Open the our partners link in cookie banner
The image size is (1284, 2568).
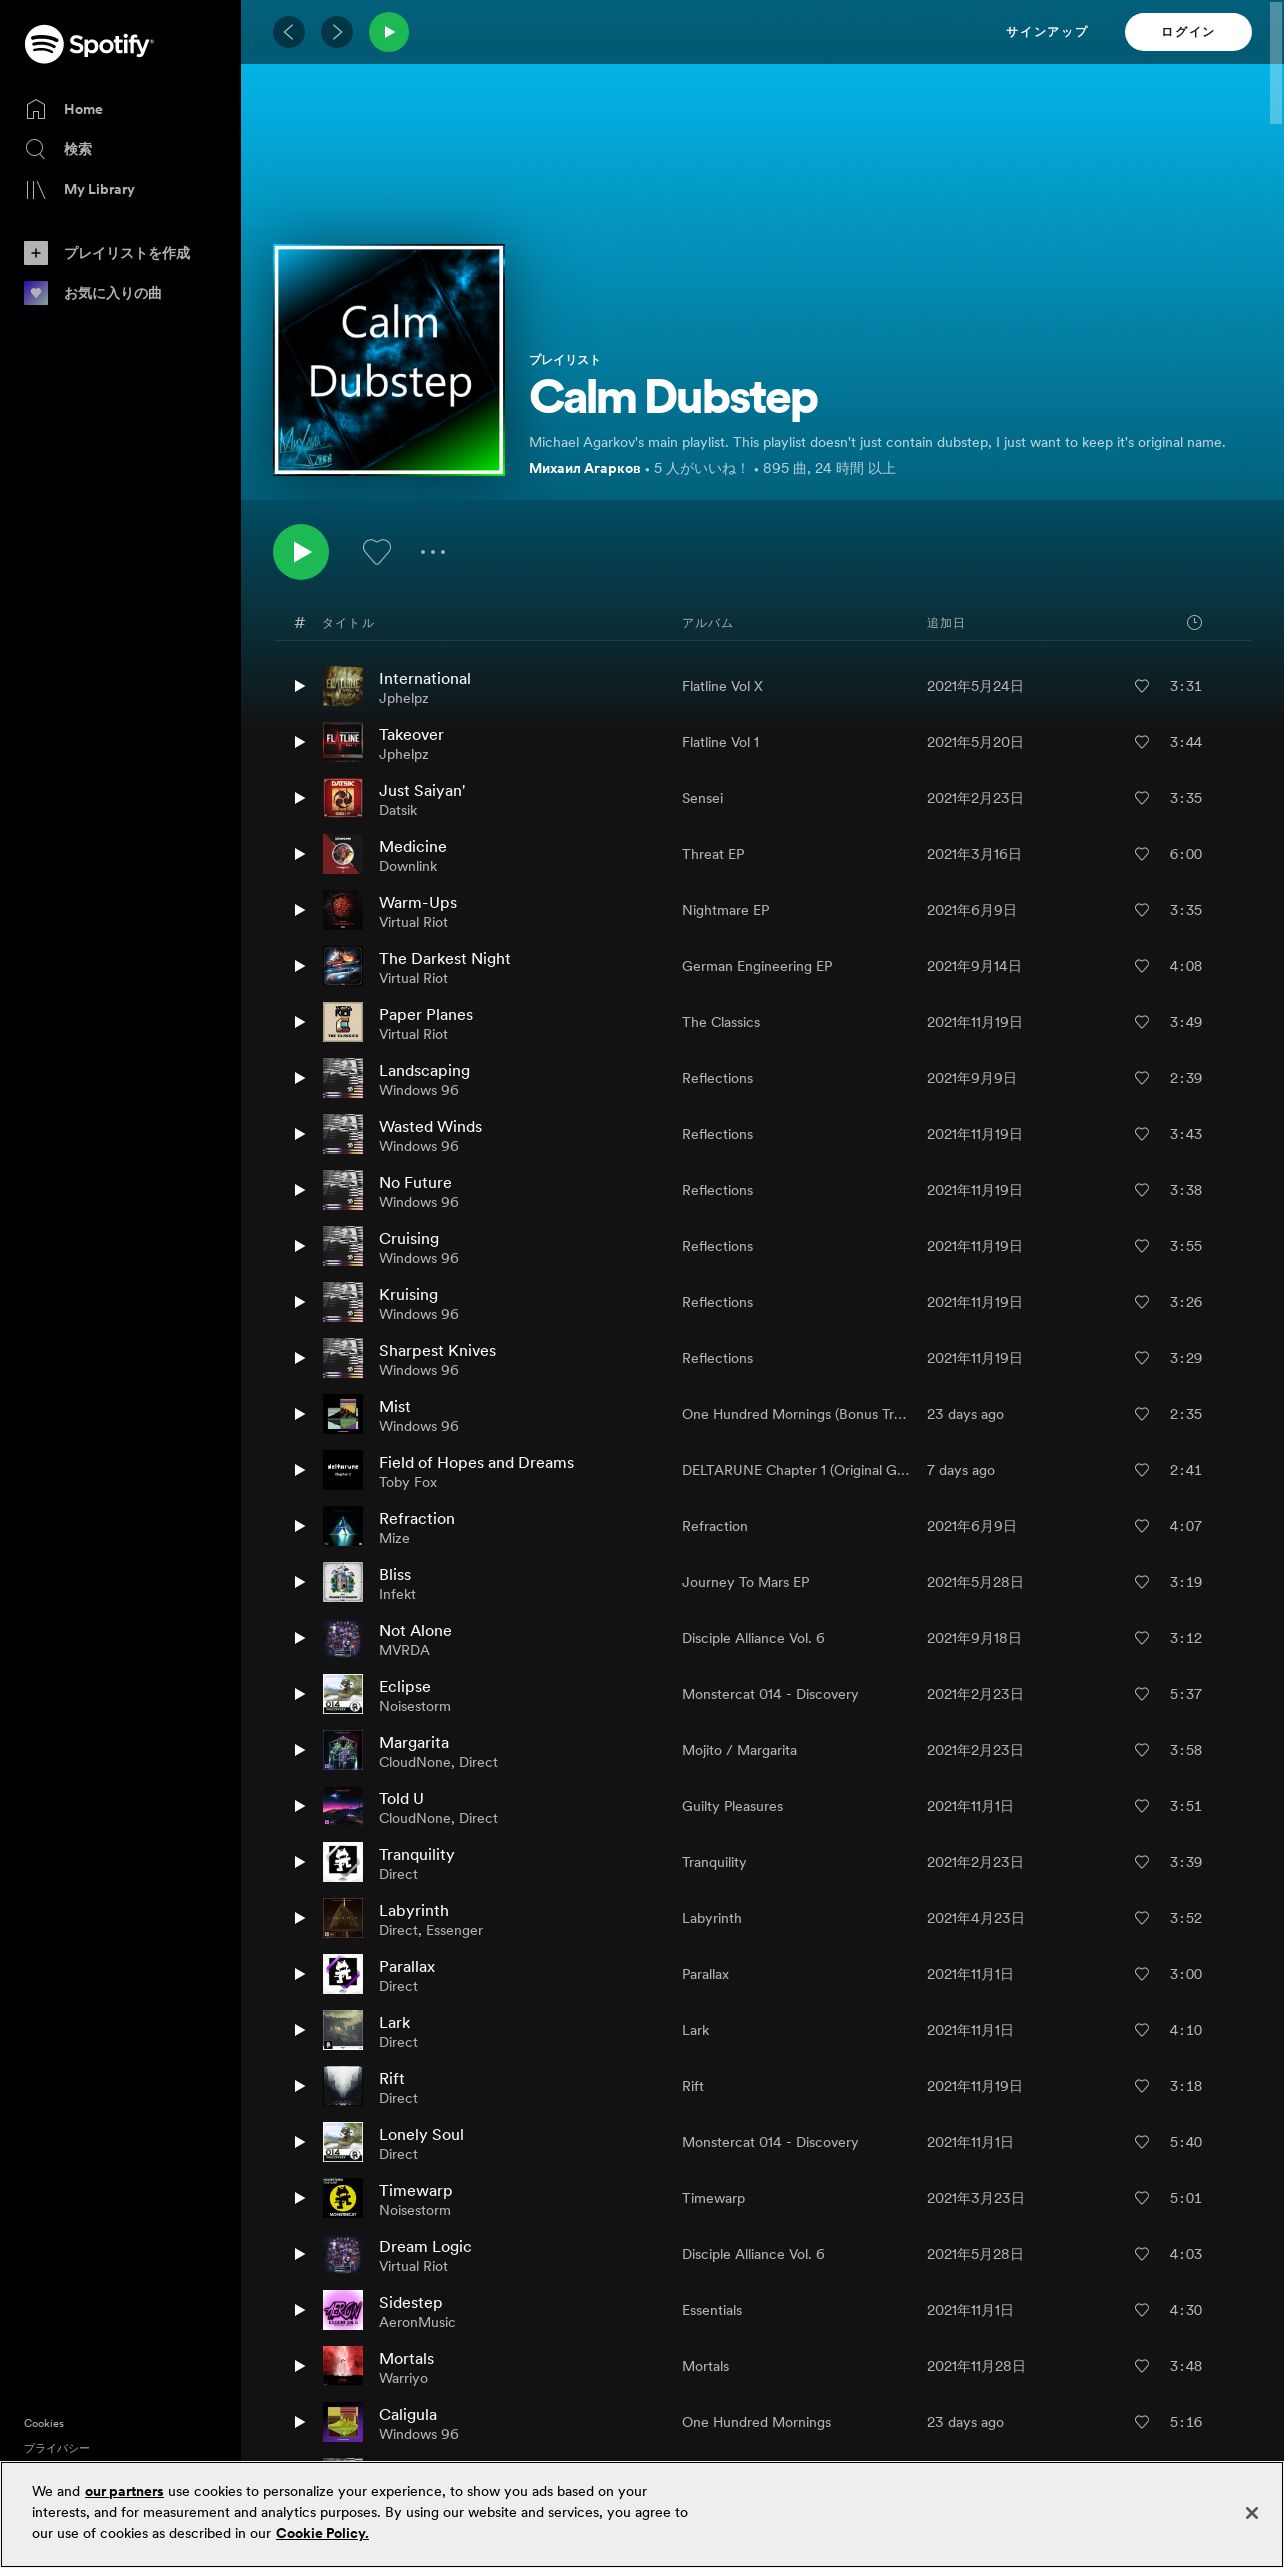click(124, 2491)
